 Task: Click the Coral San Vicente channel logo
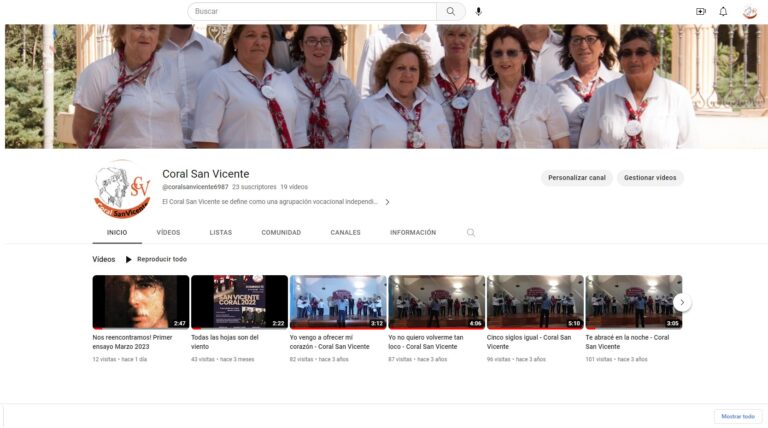tap(122, 189)
